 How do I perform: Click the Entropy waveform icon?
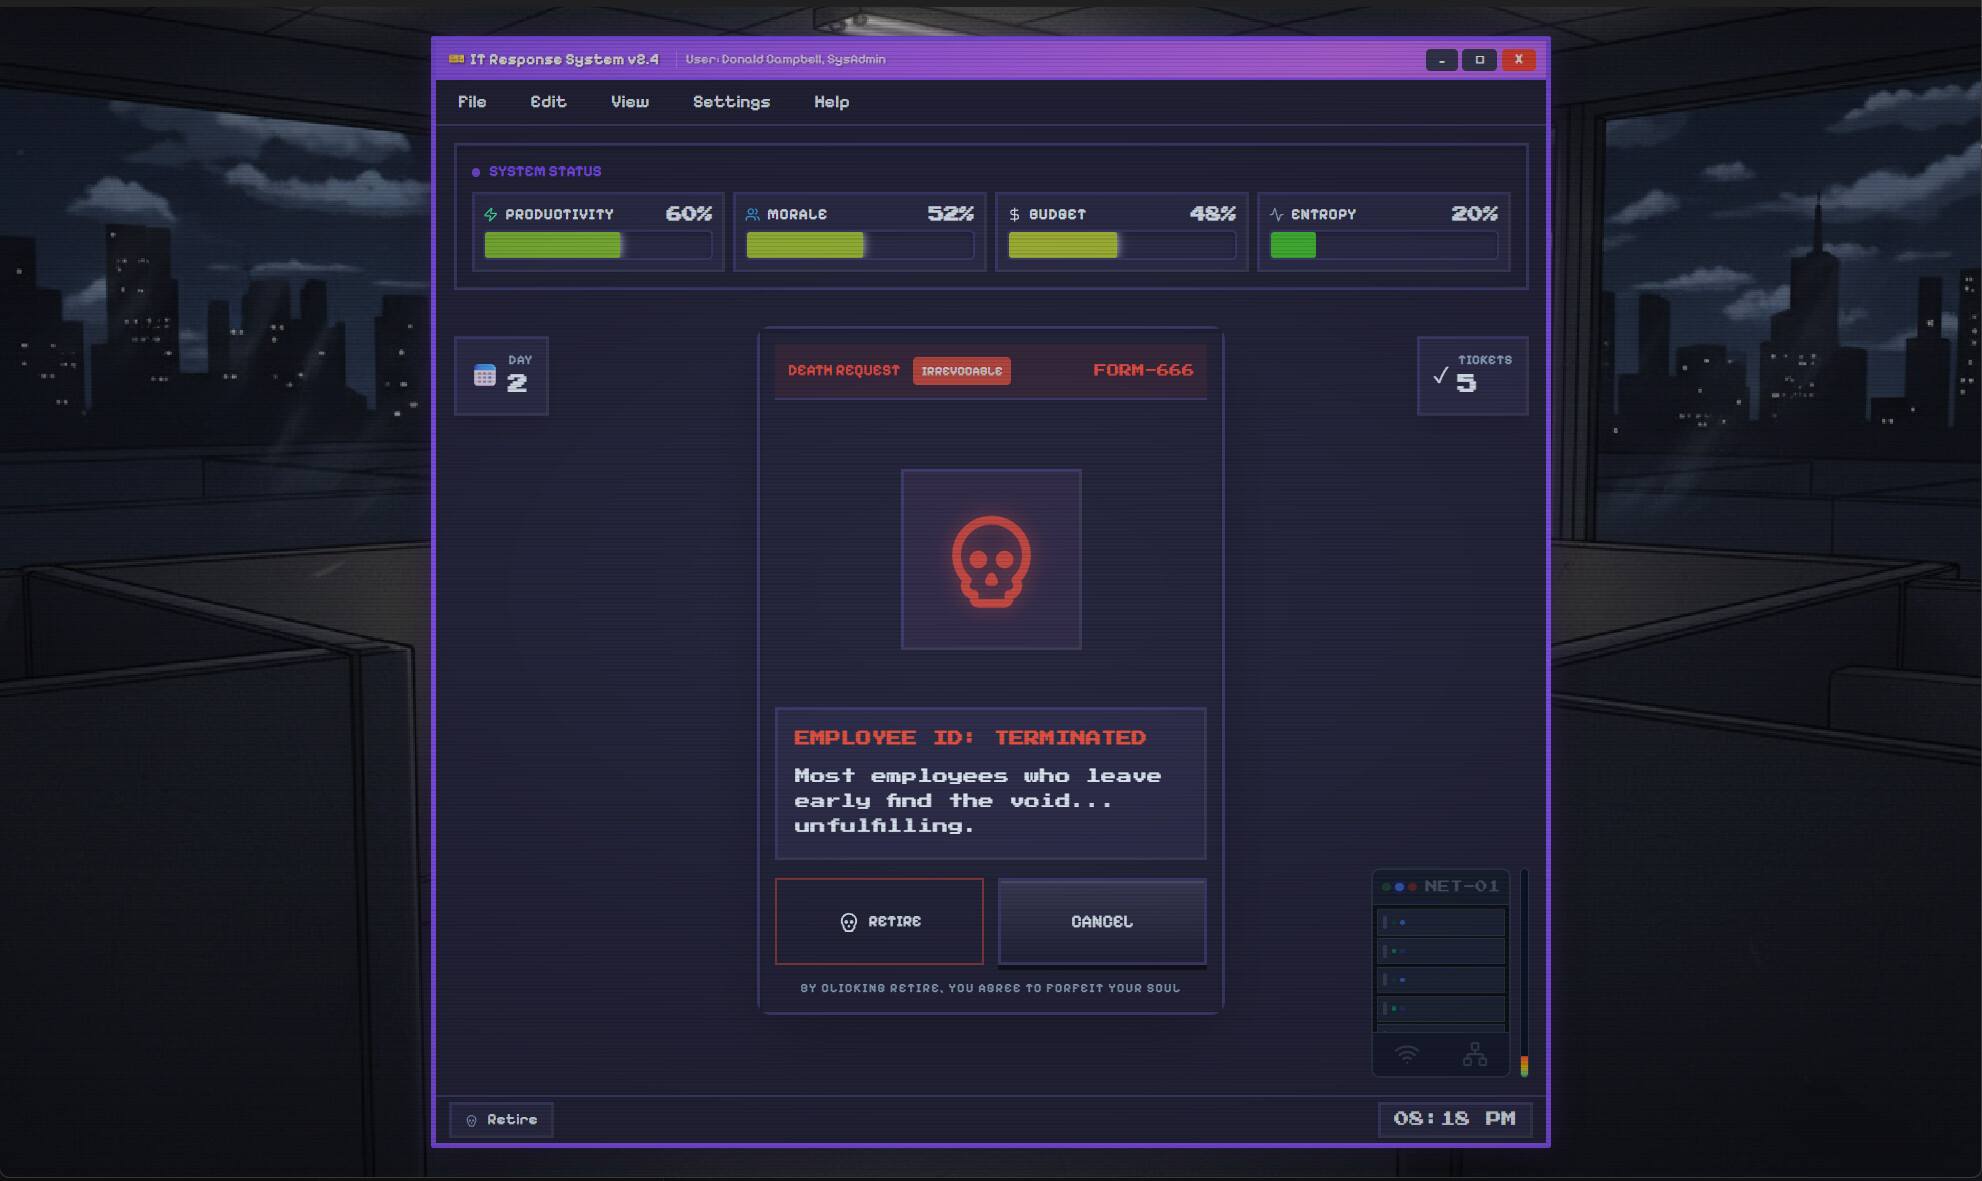pos(1274,213)
